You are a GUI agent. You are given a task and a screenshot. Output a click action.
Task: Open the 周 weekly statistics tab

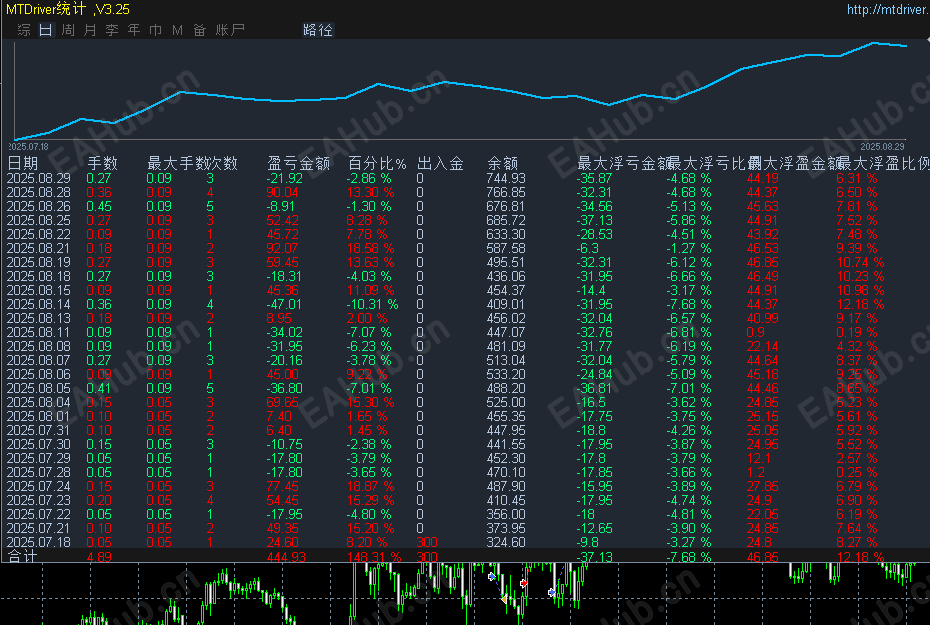(x=68, y=30)
